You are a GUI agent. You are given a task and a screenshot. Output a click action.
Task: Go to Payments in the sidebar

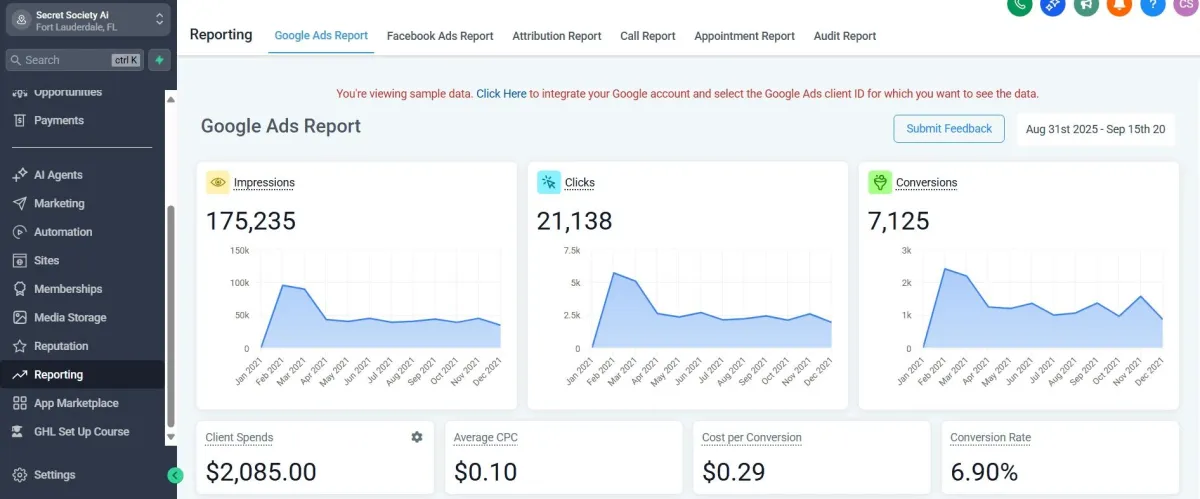click(59, 120)
